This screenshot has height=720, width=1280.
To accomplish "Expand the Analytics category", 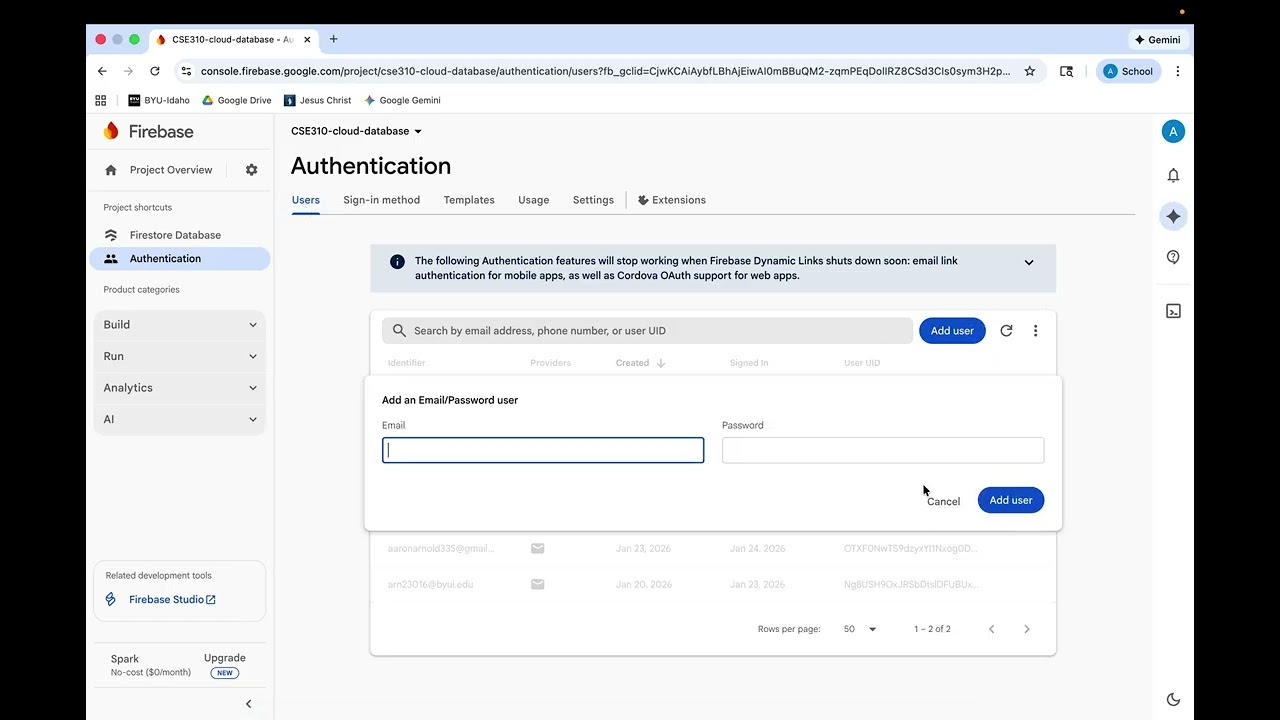I will click(180, 388).
